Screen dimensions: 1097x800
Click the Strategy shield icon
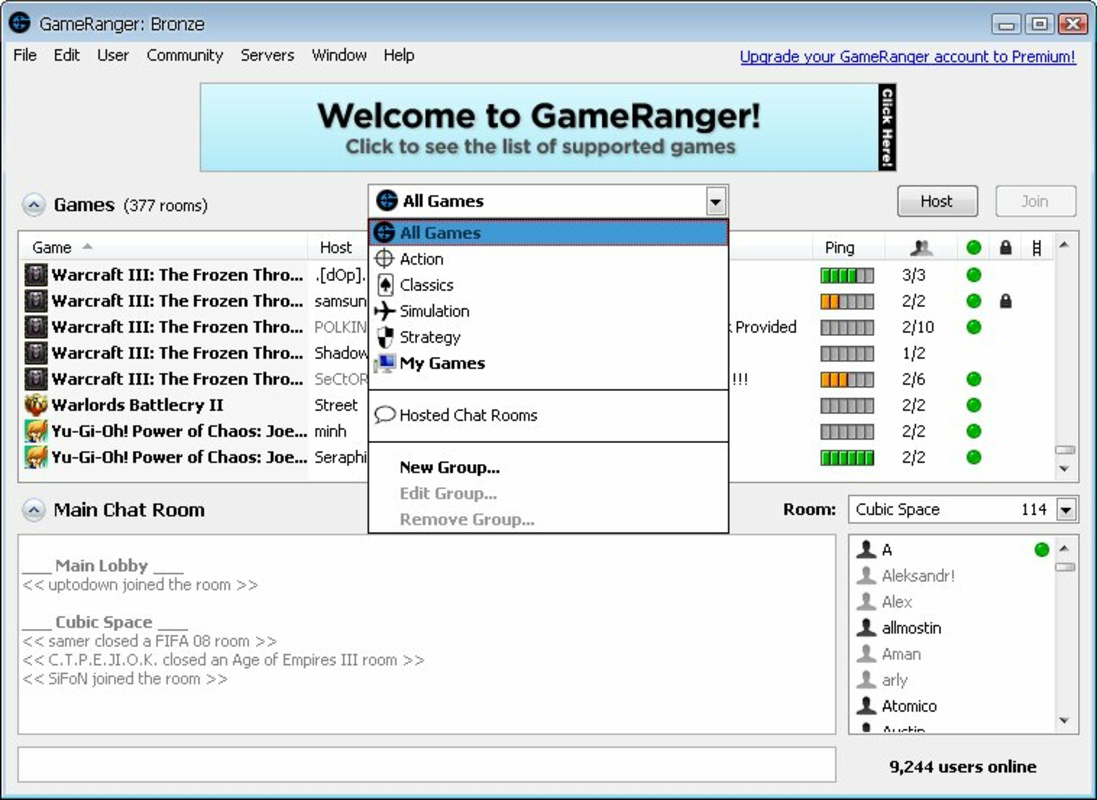[385, 337]
